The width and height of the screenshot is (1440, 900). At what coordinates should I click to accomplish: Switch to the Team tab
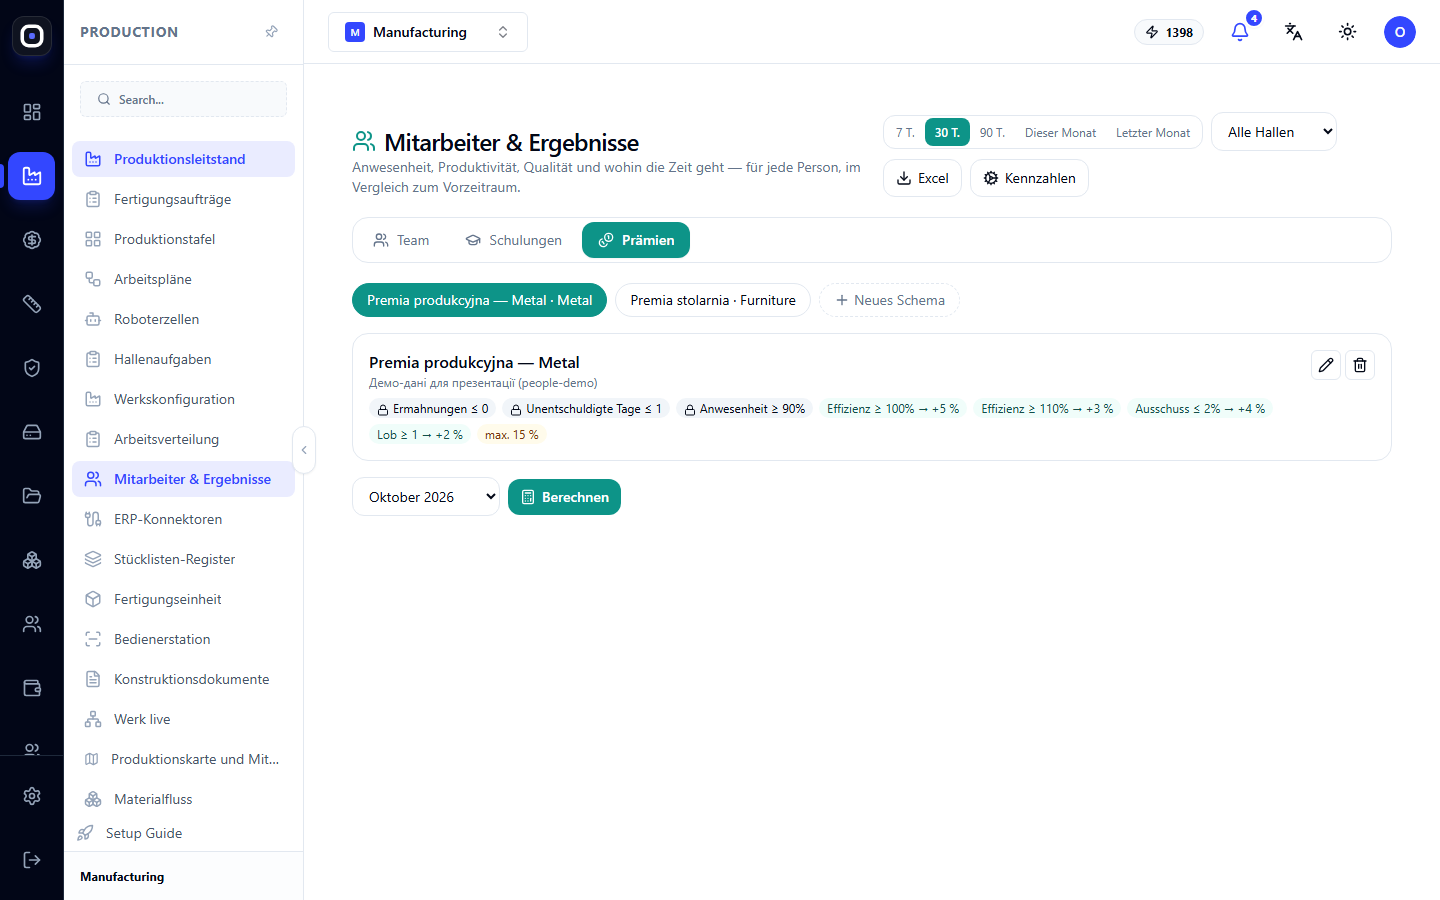(401, 240)
